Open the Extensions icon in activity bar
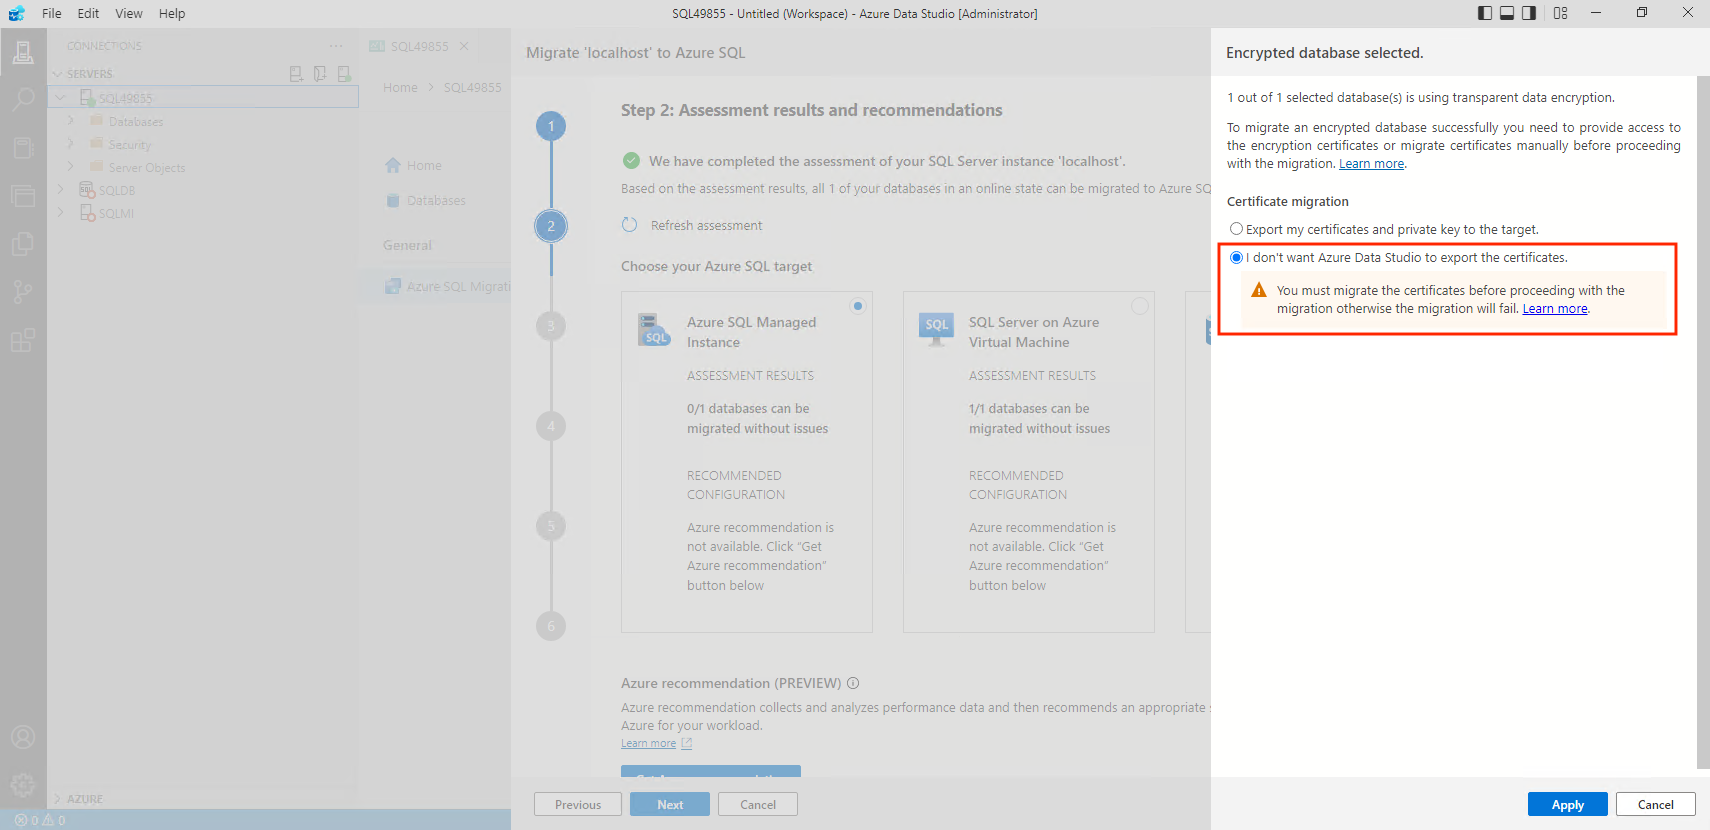This screenshot has height=830, width=1710. point(23,340)
